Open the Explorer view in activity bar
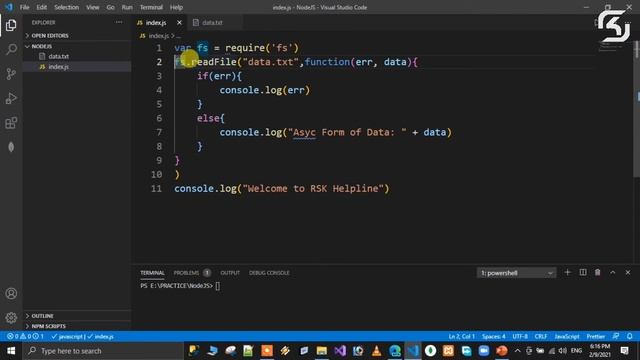Screen dimensions: 640x360 (11, 25)
